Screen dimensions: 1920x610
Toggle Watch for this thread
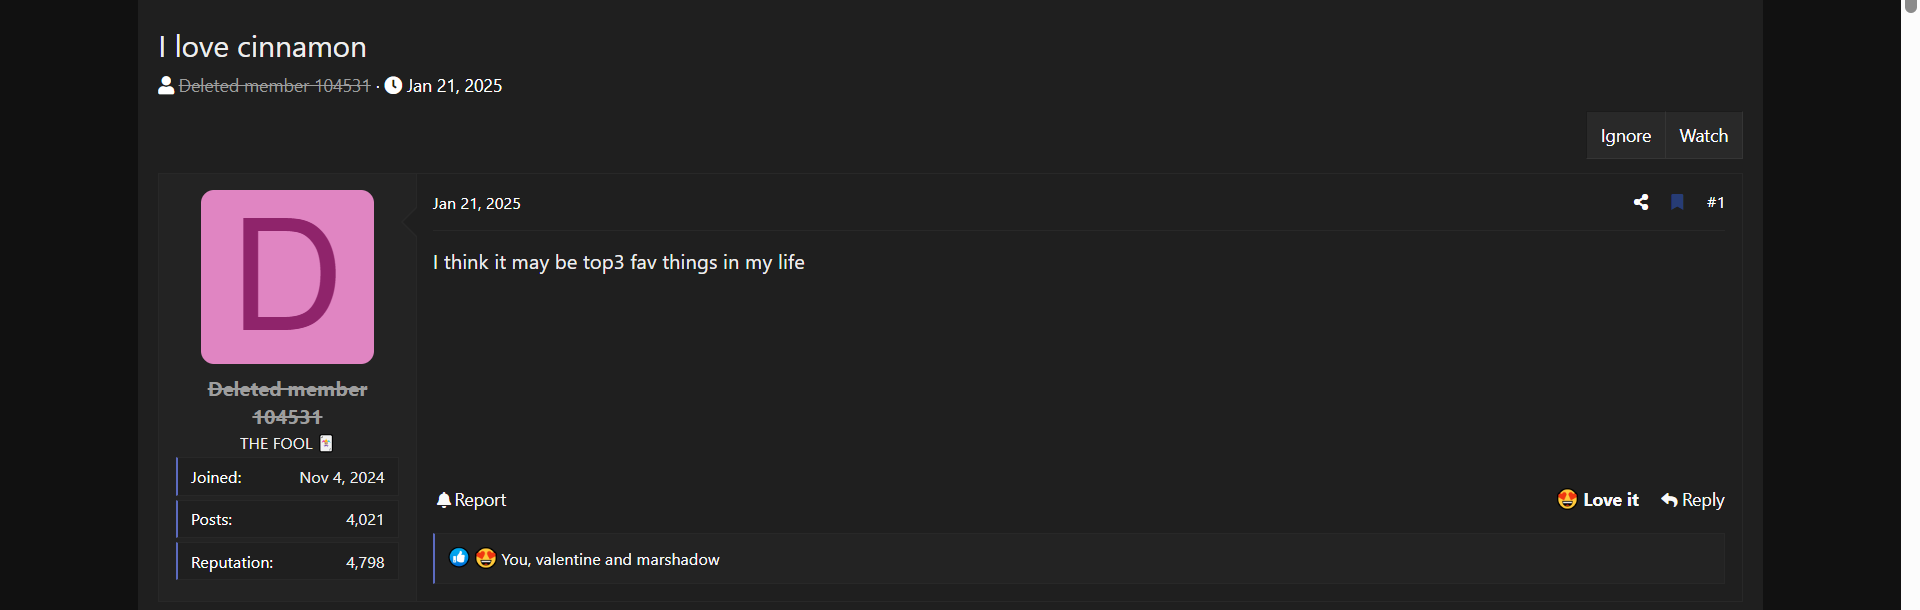[x=1703, y=136]
